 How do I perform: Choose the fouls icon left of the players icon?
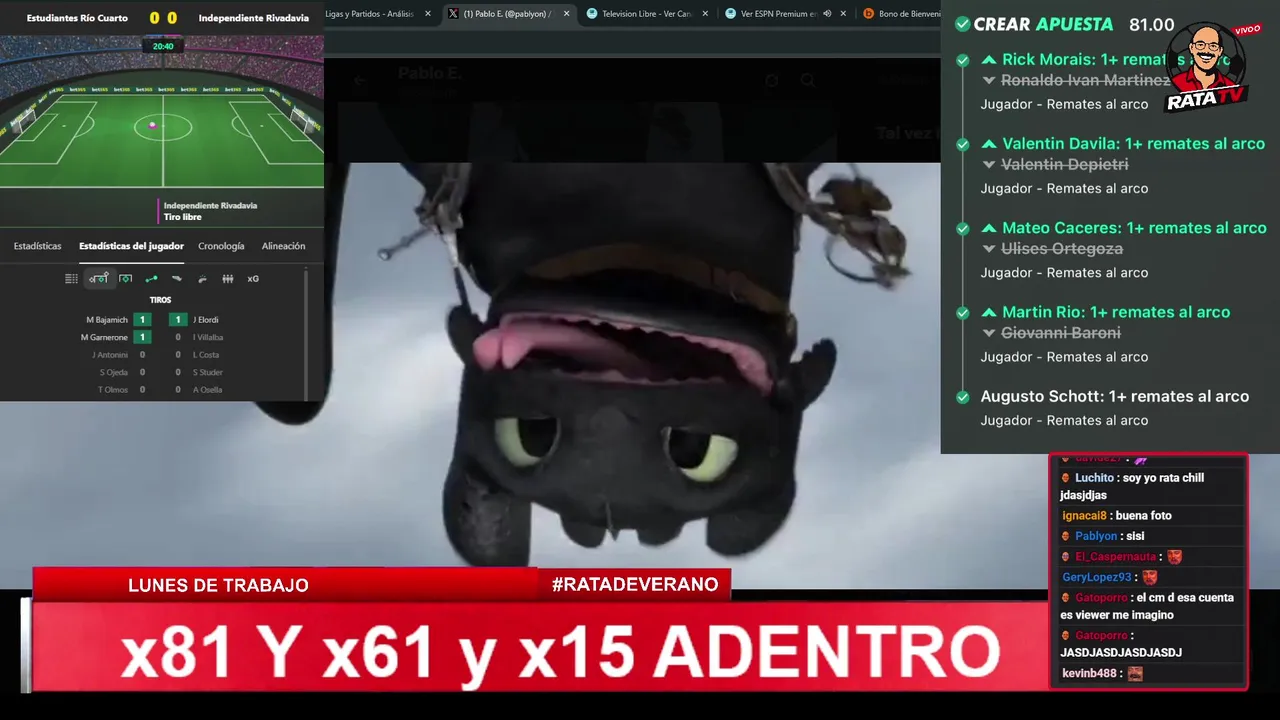tap(202, 279)
